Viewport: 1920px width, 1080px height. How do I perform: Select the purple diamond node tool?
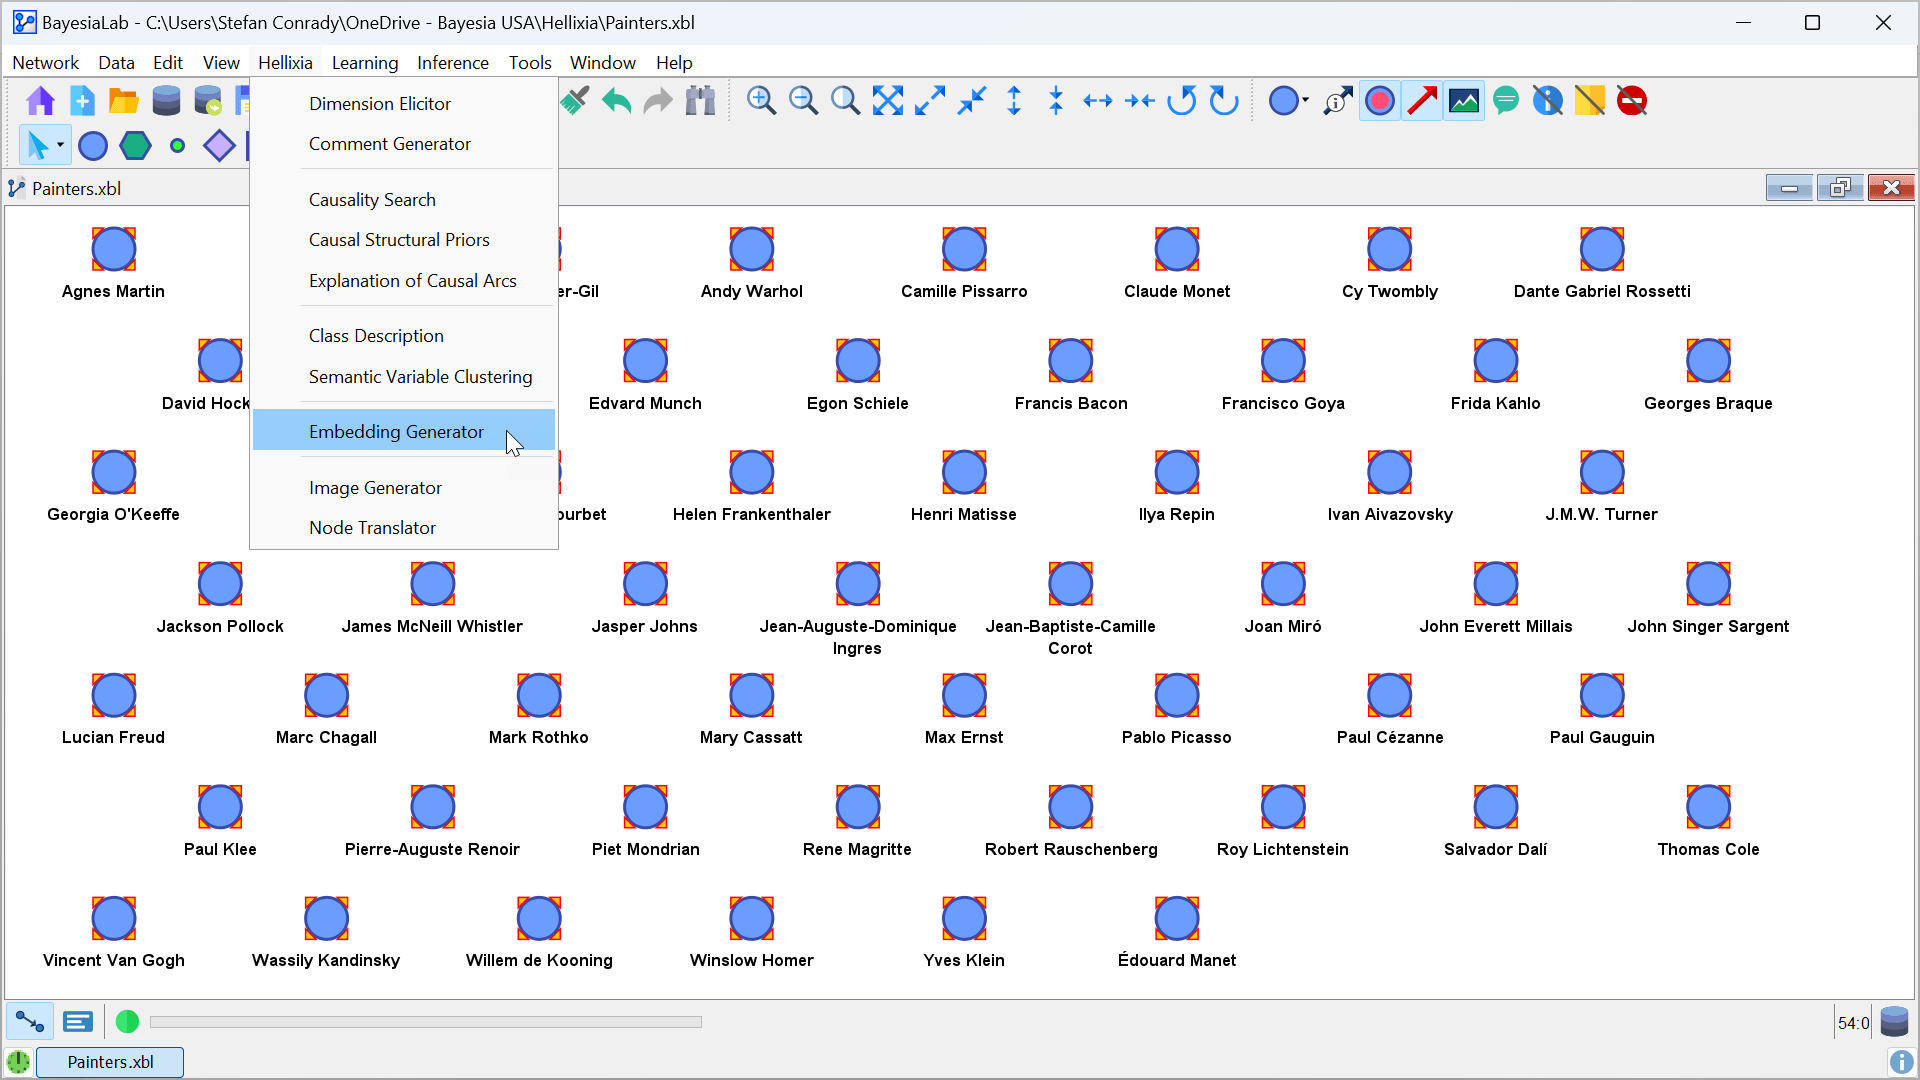point(219,146)
